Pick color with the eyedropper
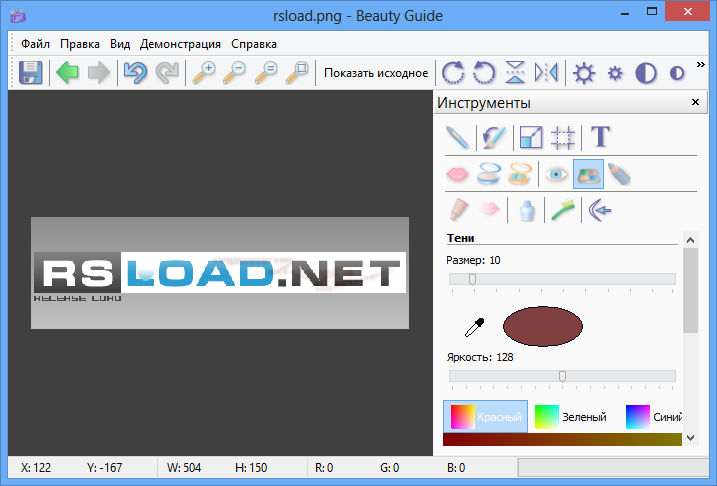This screenshot has height=486, width=717. (x=475, y=327)
